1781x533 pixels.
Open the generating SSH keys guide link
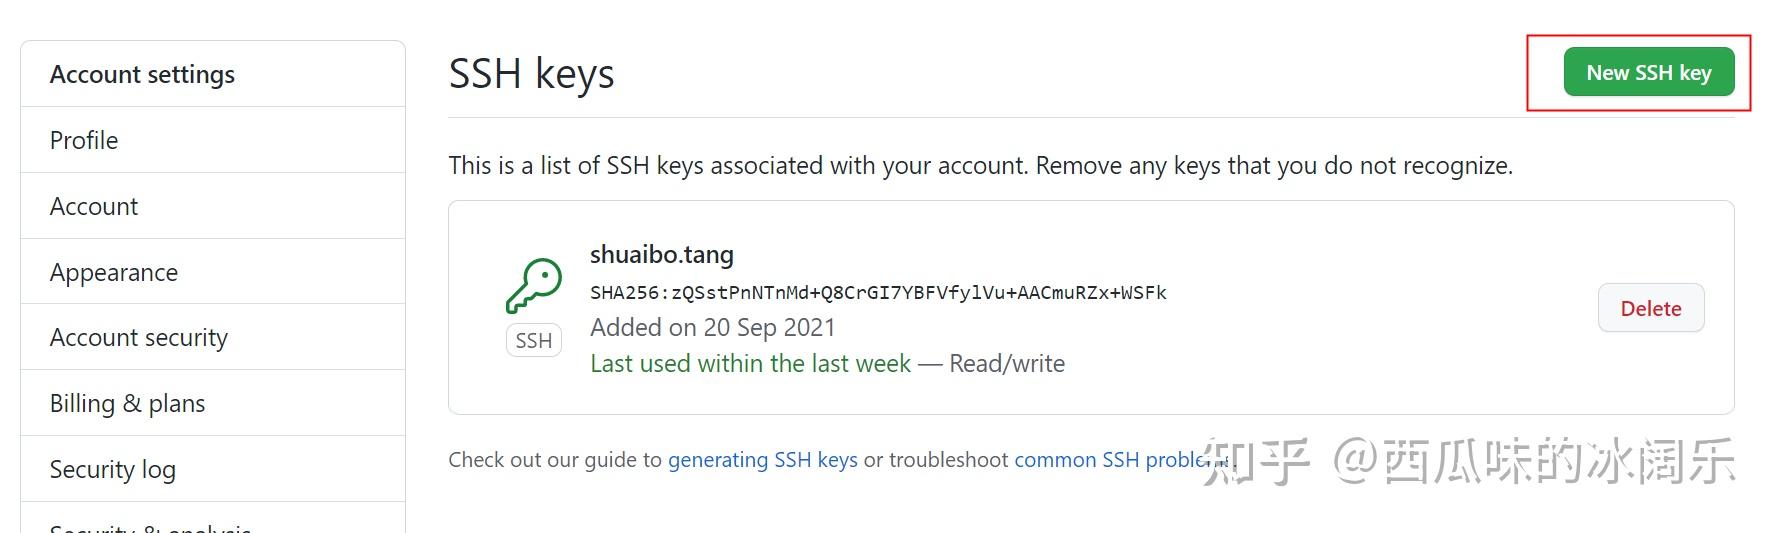pos(762,460)
